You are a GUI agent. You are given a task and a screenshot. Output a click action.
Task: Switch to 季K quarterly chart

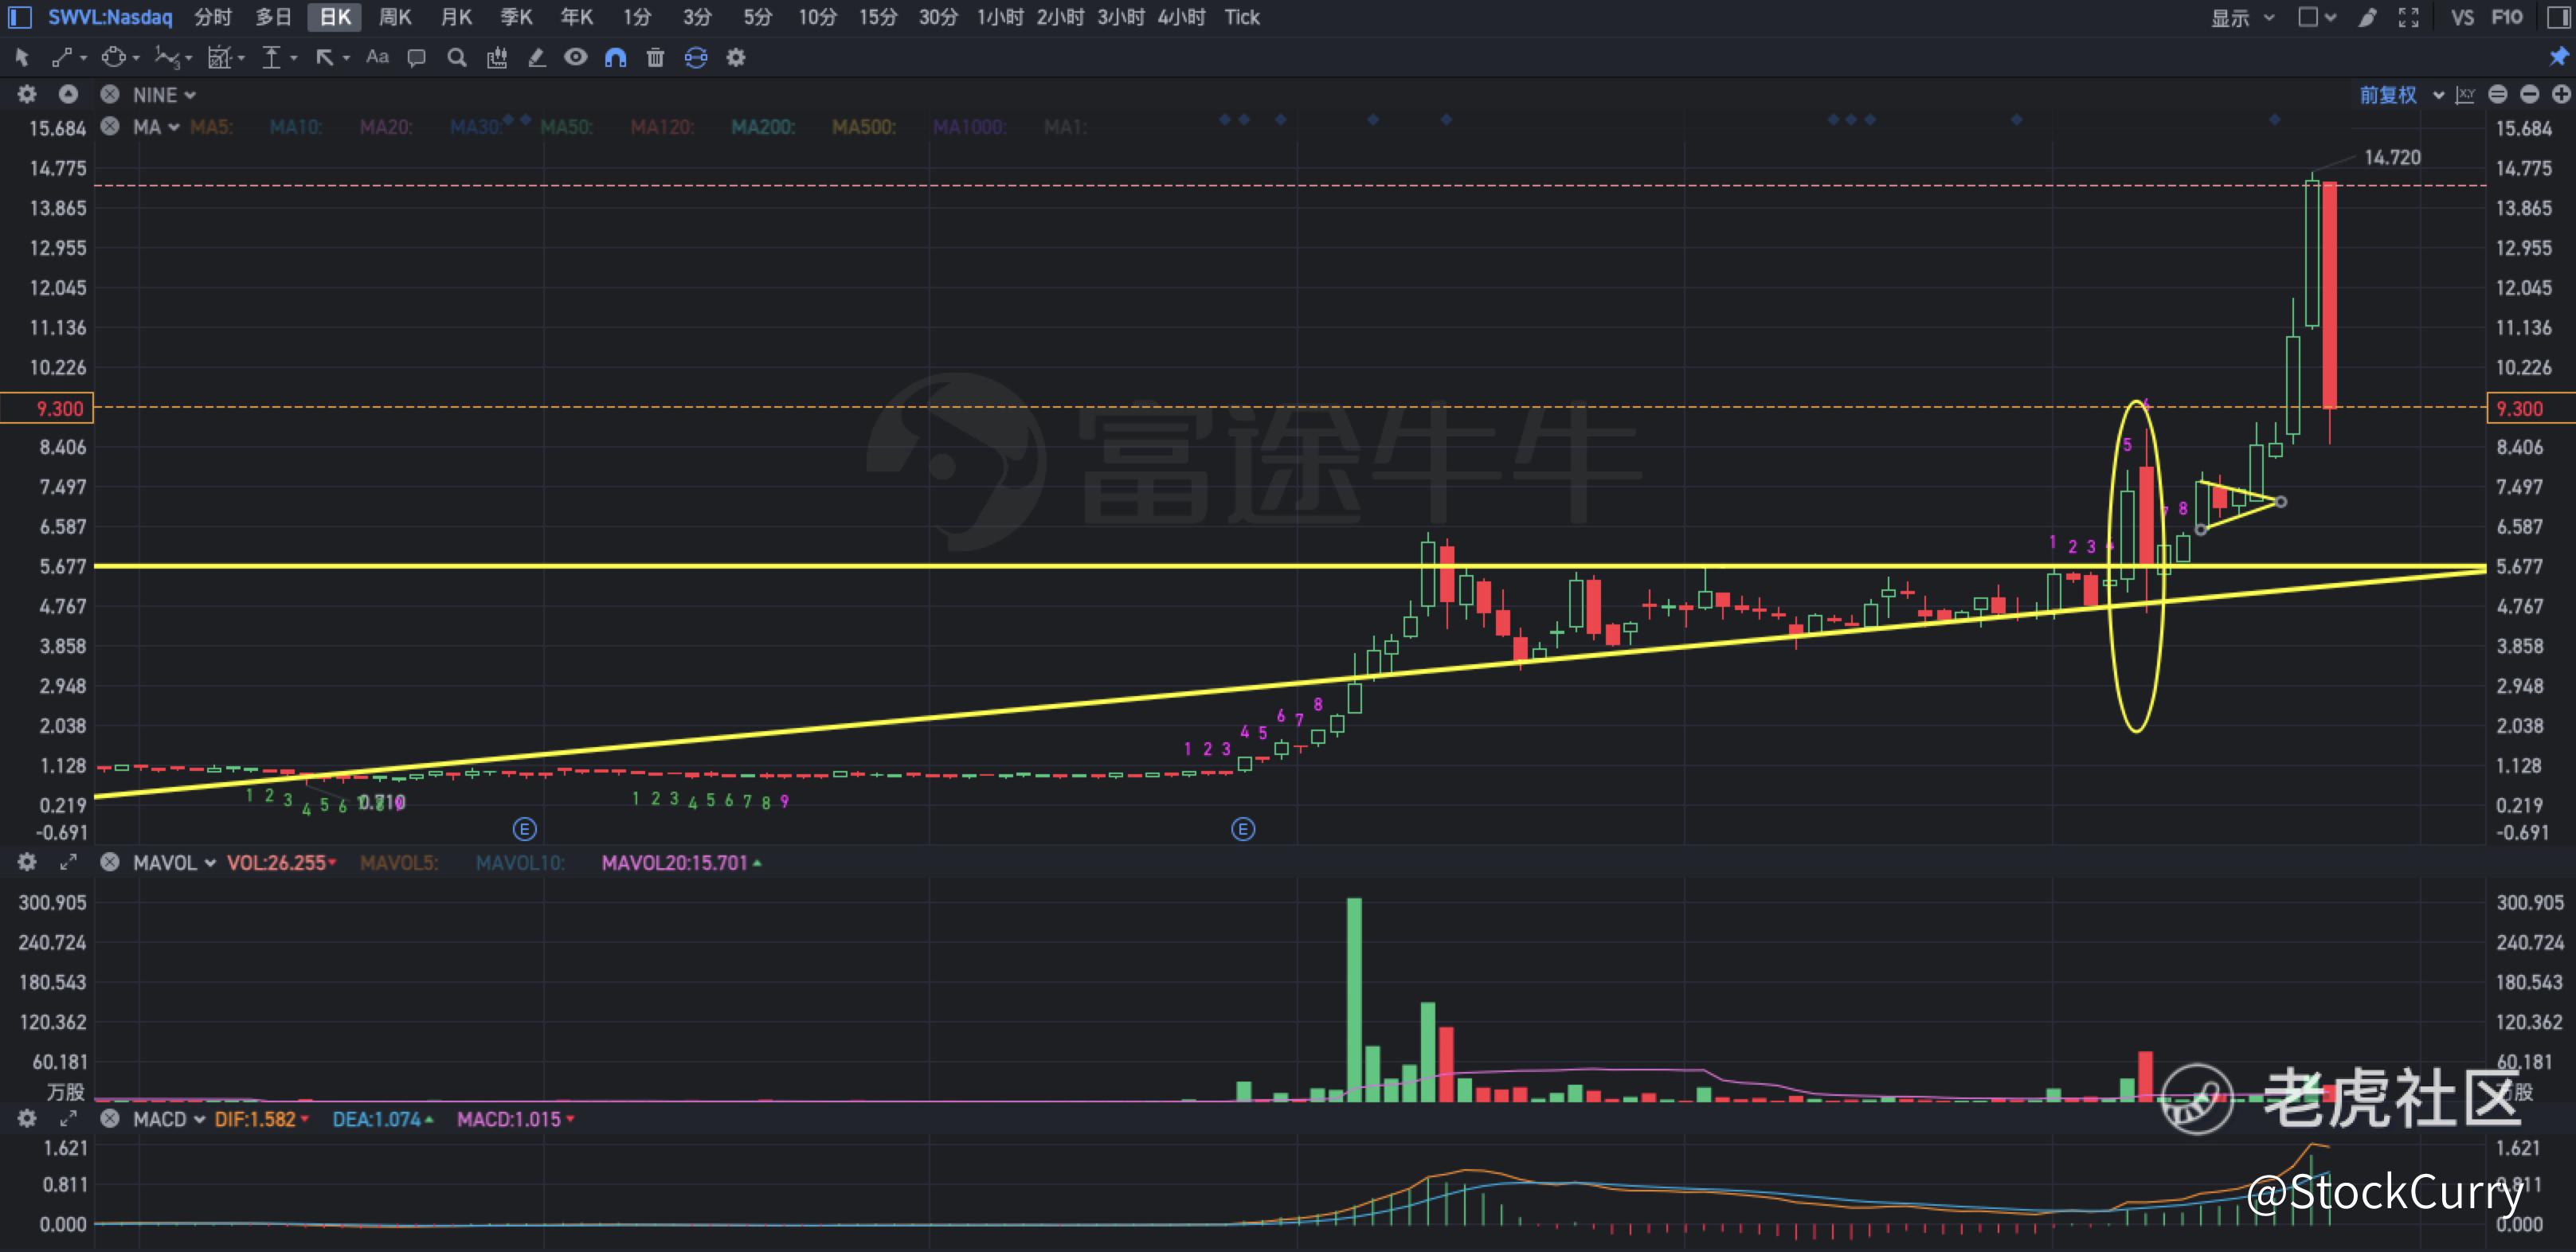(x=516, y=17)
